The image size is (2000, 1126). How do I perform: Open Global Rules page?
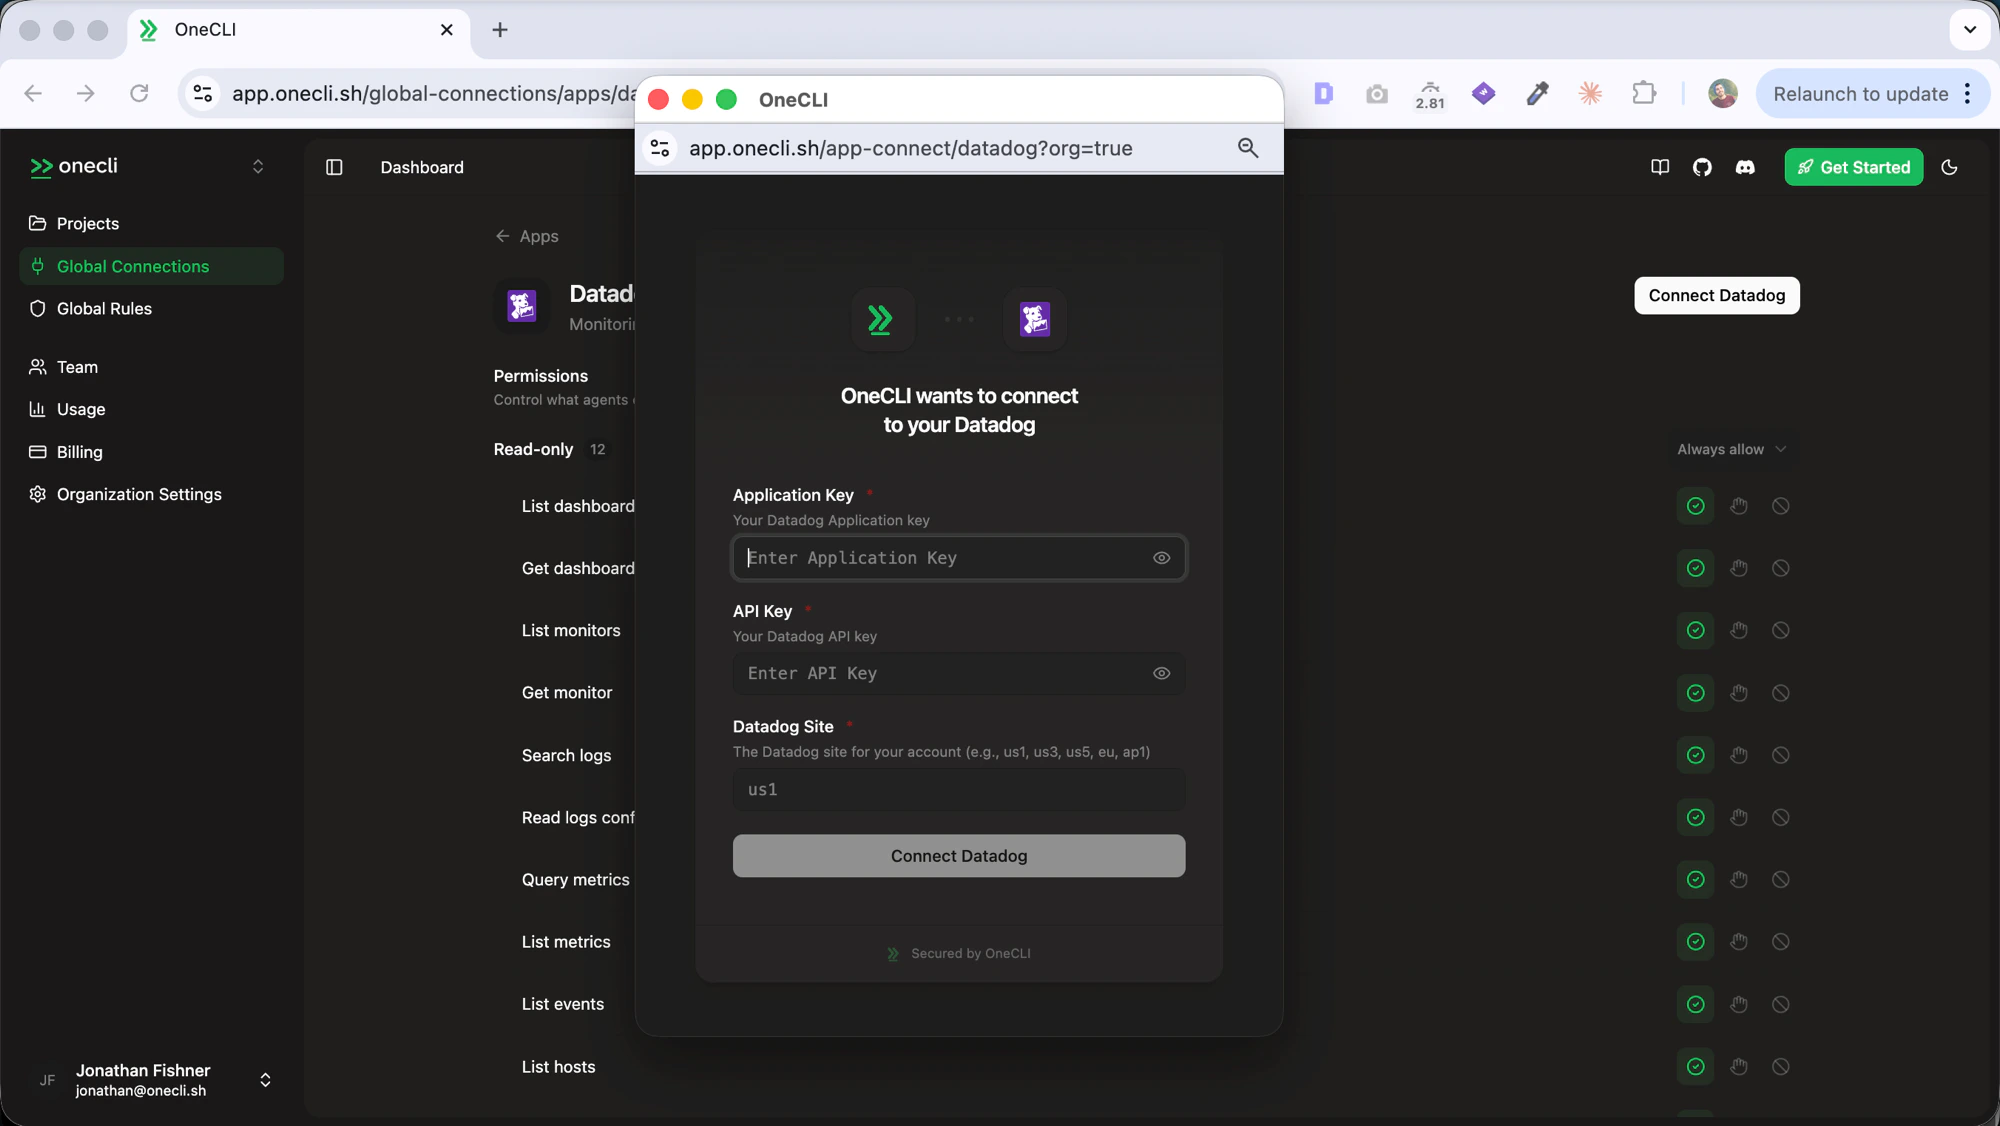tap(150, 308)
